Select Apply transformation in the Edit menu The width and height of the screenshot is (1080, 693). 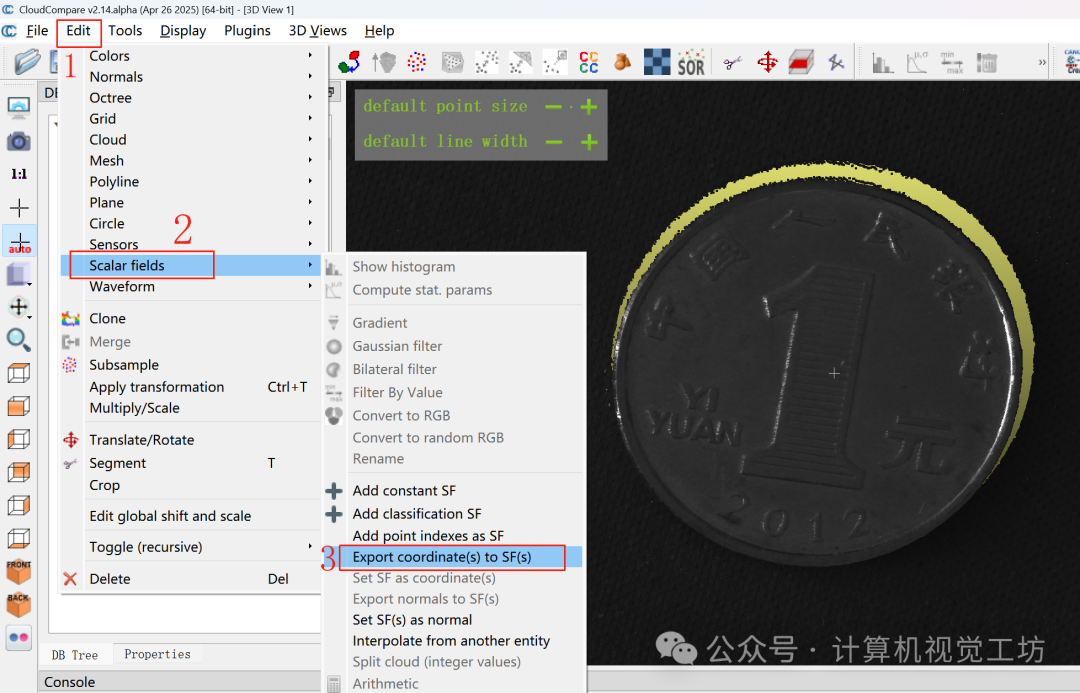point(191,387)
